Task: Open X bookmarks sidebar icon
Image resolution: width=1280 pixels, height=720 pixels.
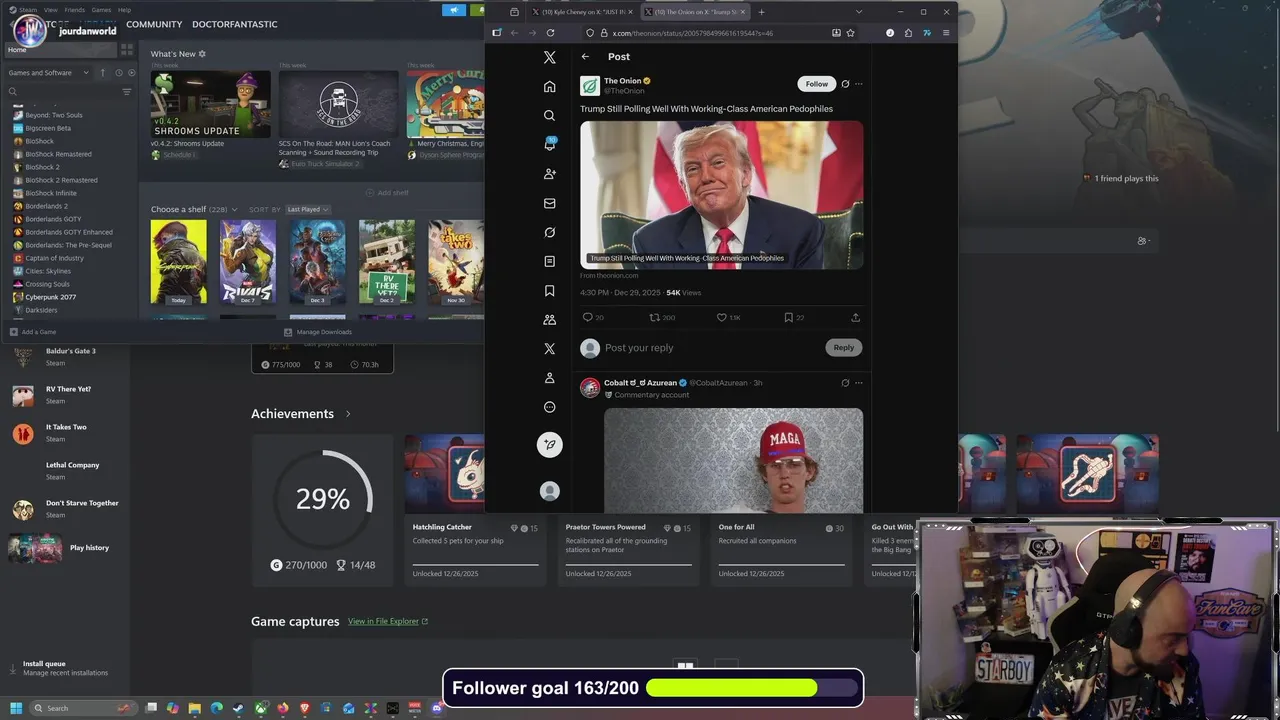Action: point(549,291)
